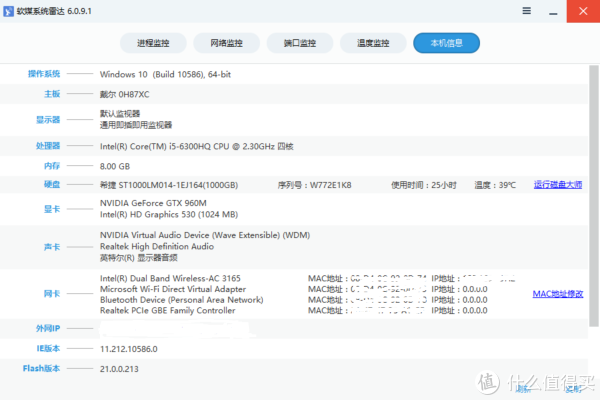Click the 操作系统 row label

44,74
